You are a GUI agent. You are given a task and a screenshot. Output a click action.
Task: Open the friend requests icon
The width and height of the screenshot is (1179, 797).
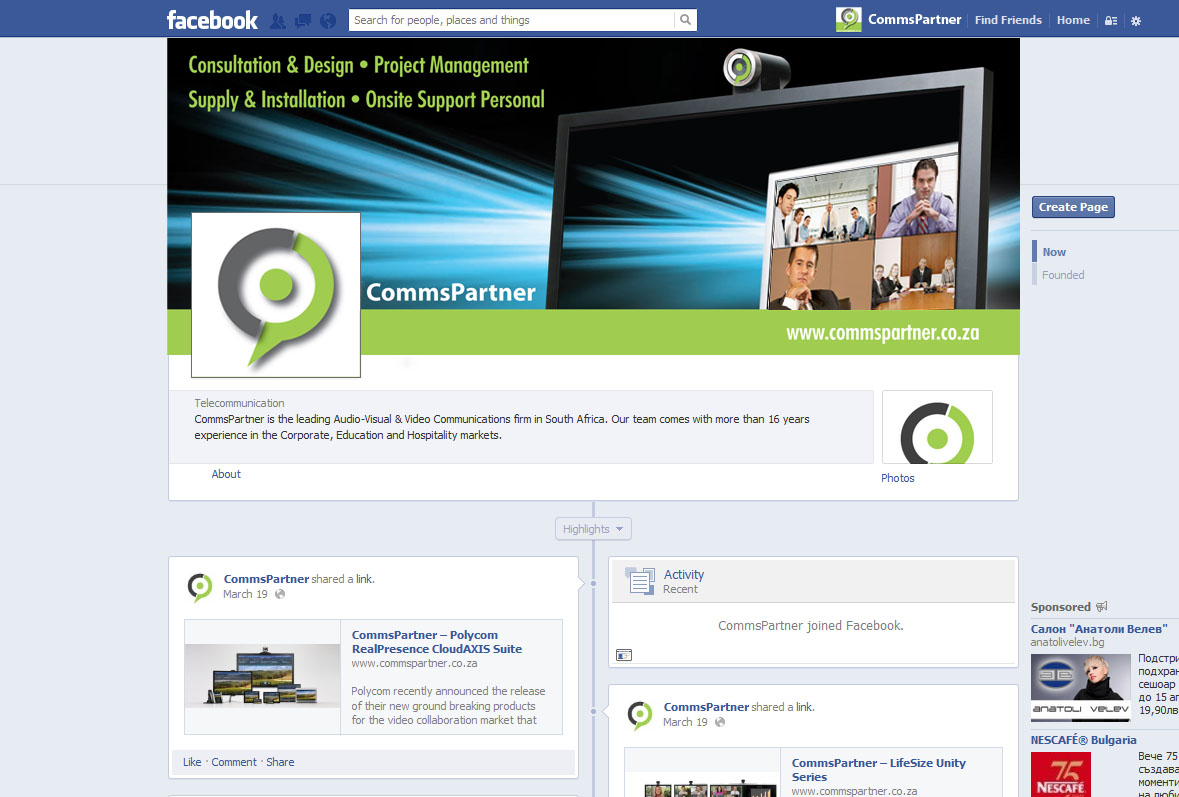(277, 20)
